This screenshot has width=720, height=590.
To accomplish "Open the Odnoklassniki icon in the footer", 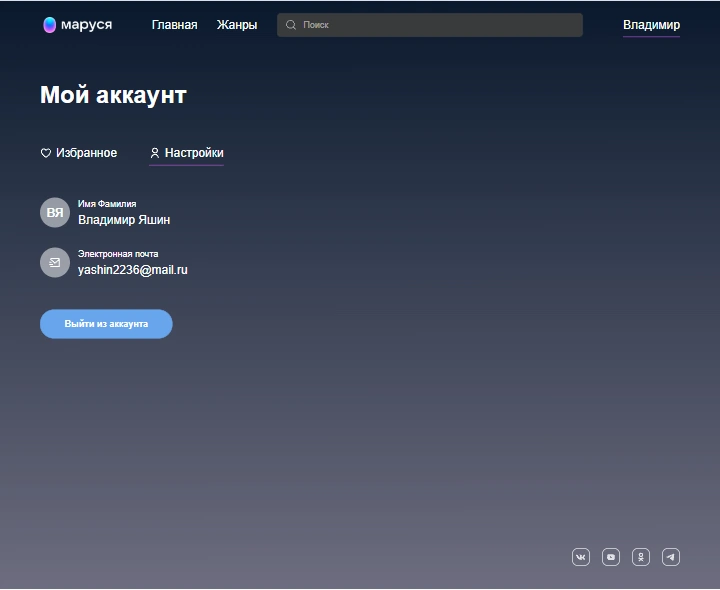I will (641, 557).
